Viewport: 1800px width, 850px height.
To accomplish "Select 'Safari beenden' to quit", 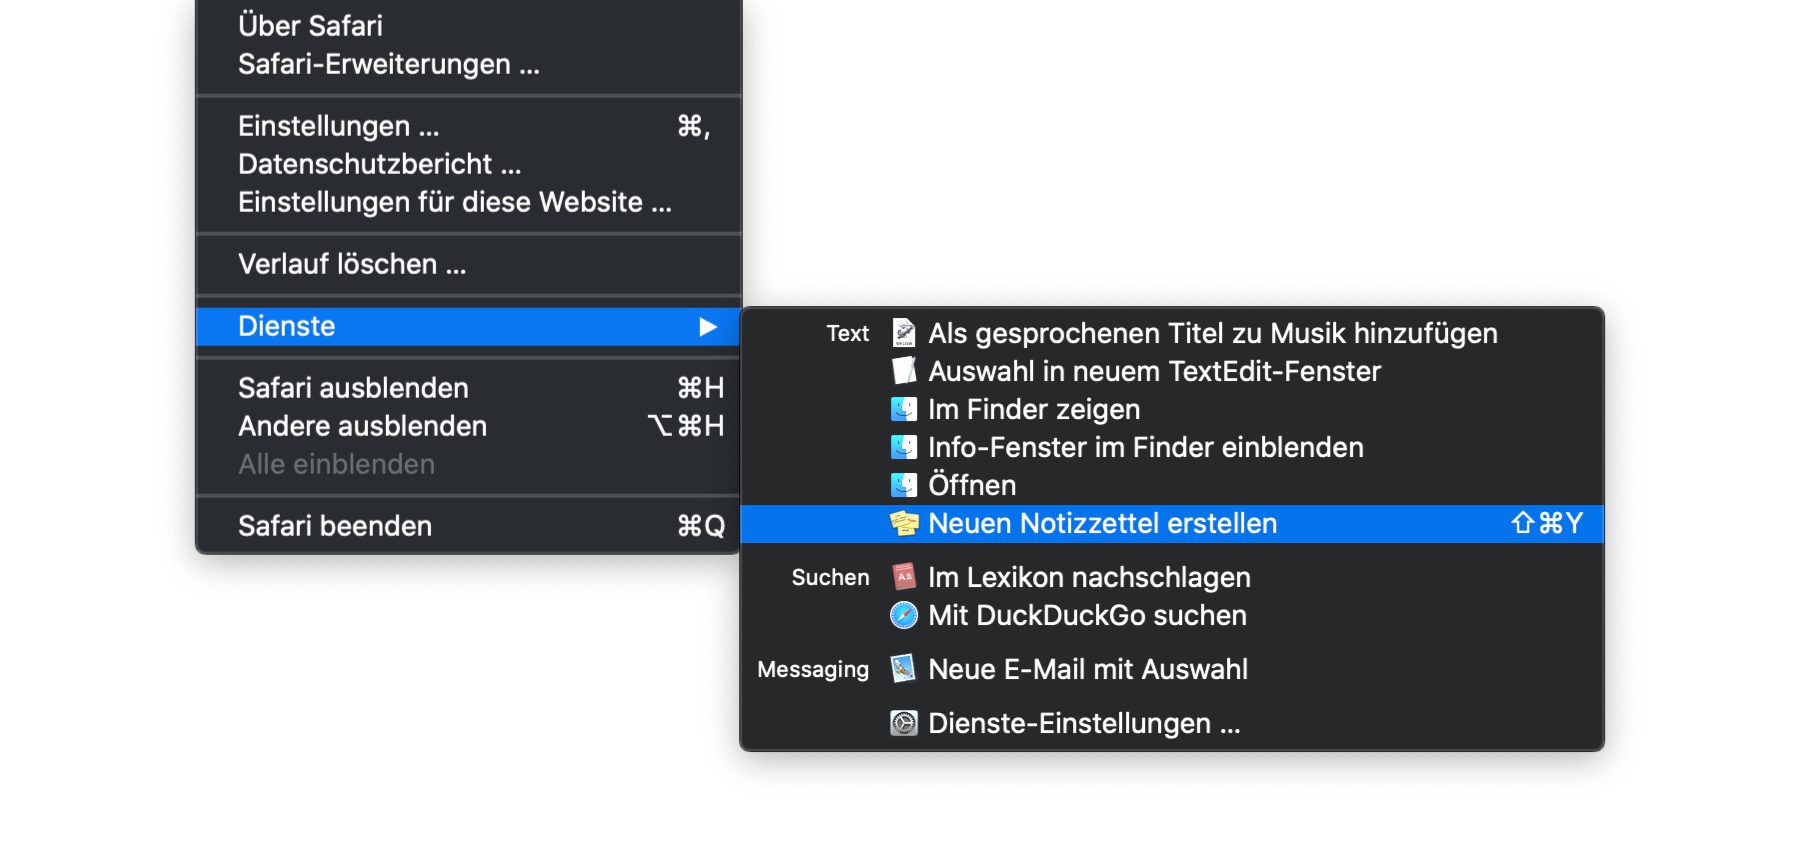I will (335, 526).
